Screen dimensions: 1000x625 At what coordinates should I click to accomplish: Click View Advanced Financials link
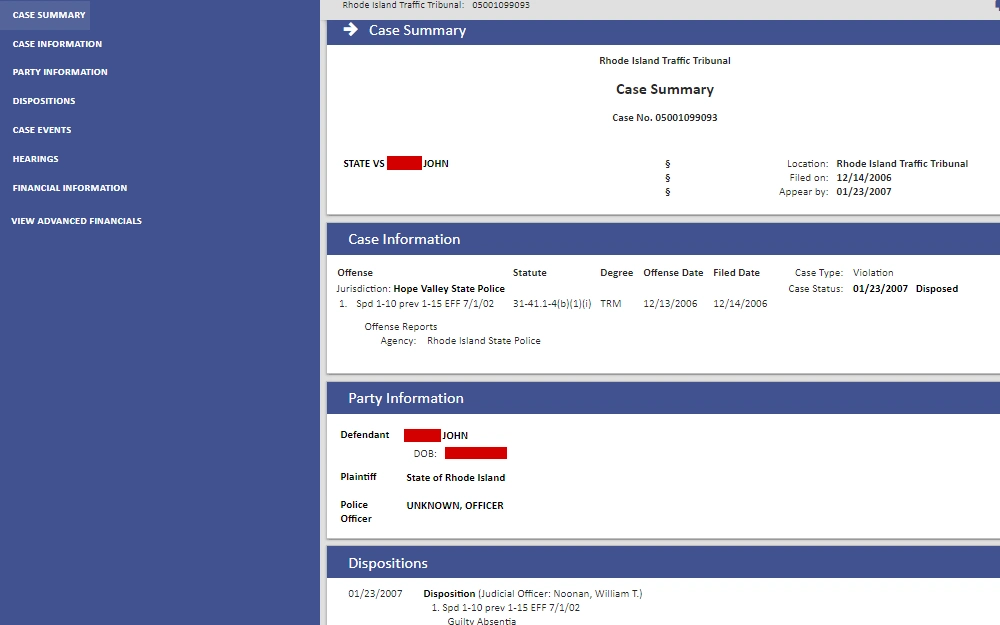coord(76,221)
